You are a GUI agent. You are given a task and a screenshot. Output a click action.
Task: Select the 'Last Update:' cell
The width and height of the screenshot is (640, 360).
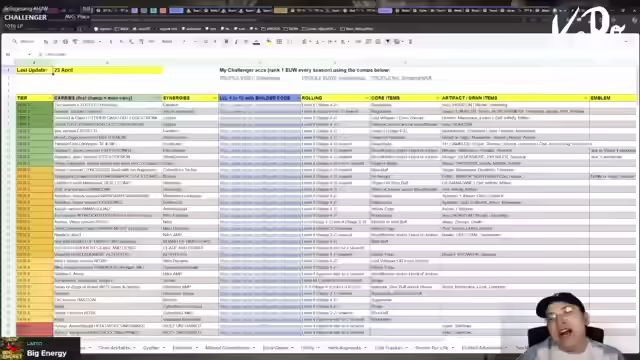click(34, 70)
